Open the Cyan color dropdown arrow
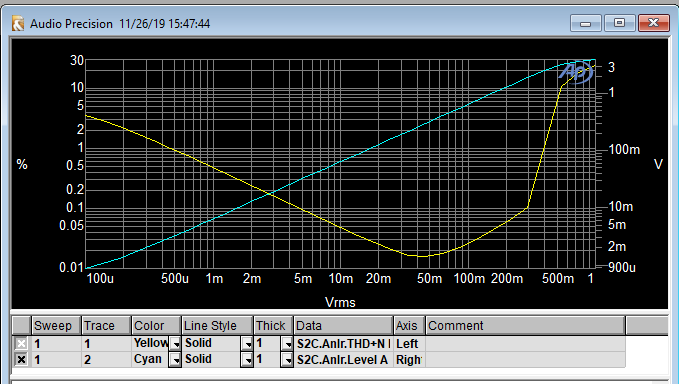Screen dimensions: 679x384 175,360
